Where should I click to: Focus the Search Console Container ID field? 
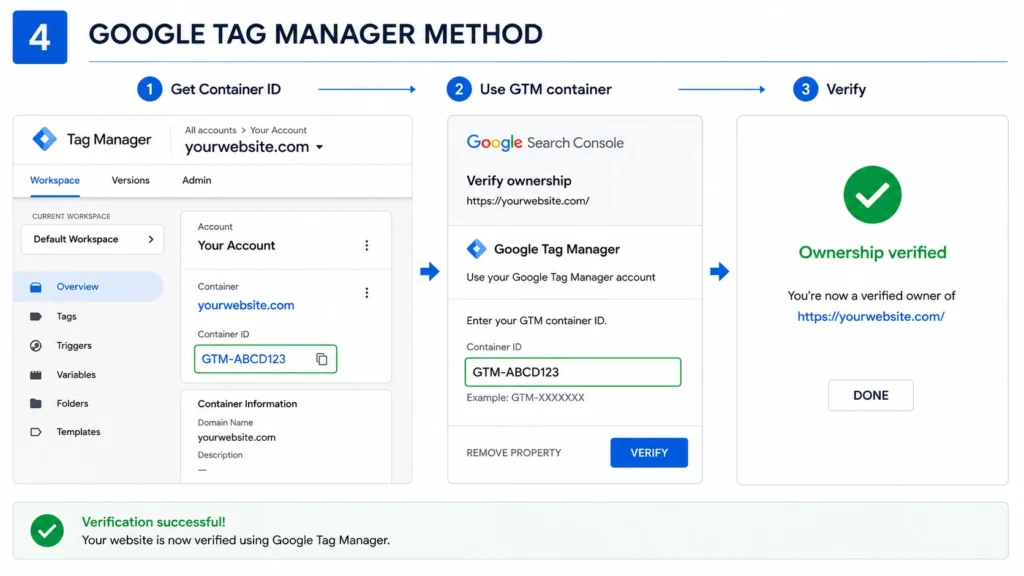point(573,372)
